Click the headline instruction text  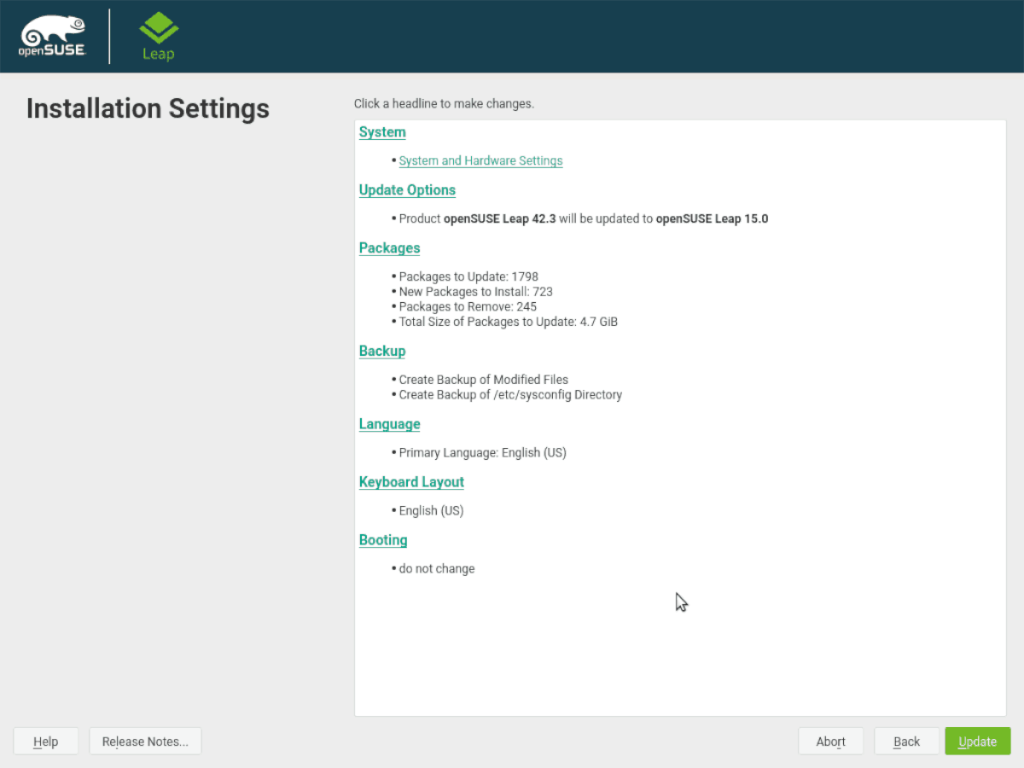pyautogui.click(x=444, y=103)
